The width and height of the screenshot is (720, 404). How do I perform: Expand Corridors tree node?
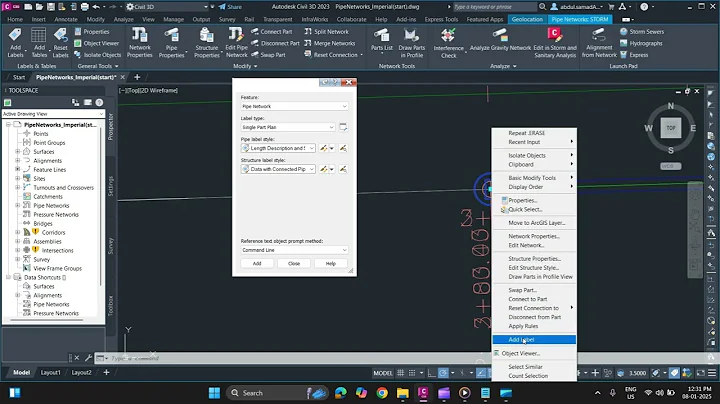click(17, 232)
